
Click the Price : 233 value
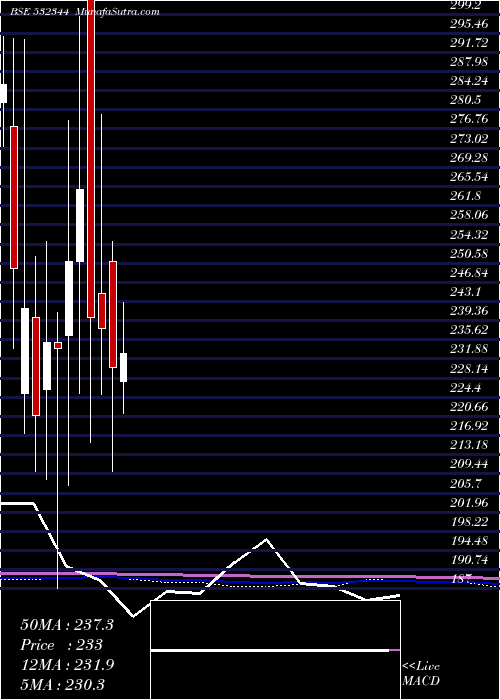tap(62, 645)
